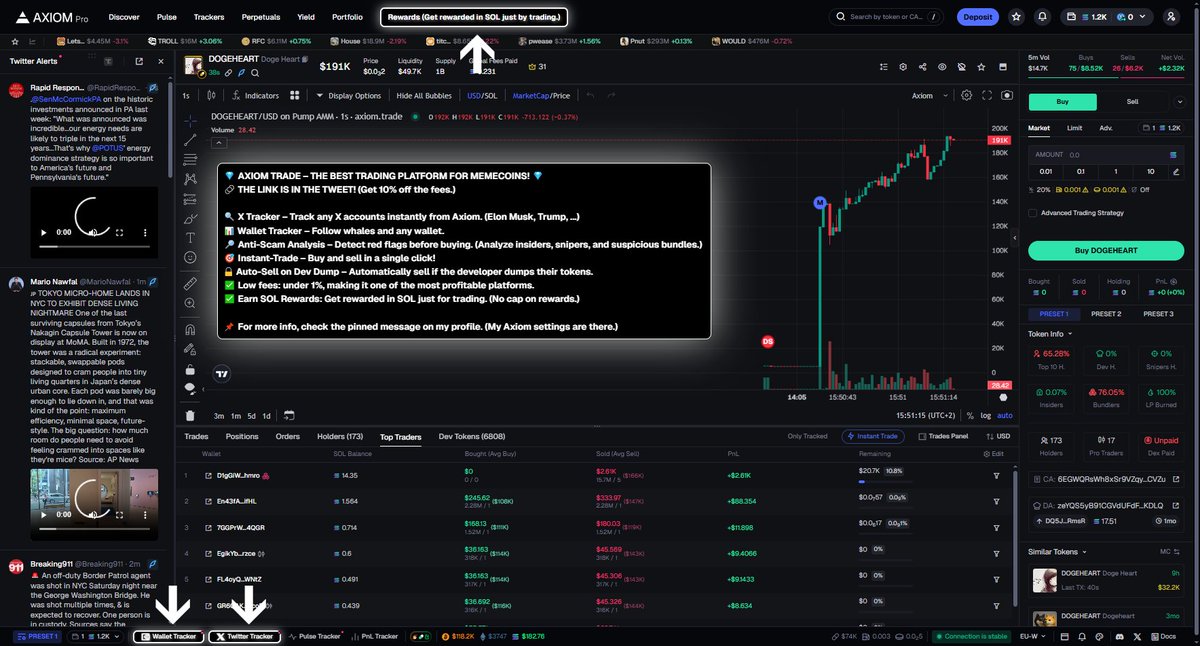Viewport: 1200px width, 646px height.
Task: Toggle the log scale on the chart
Action: tap(987, 415)
